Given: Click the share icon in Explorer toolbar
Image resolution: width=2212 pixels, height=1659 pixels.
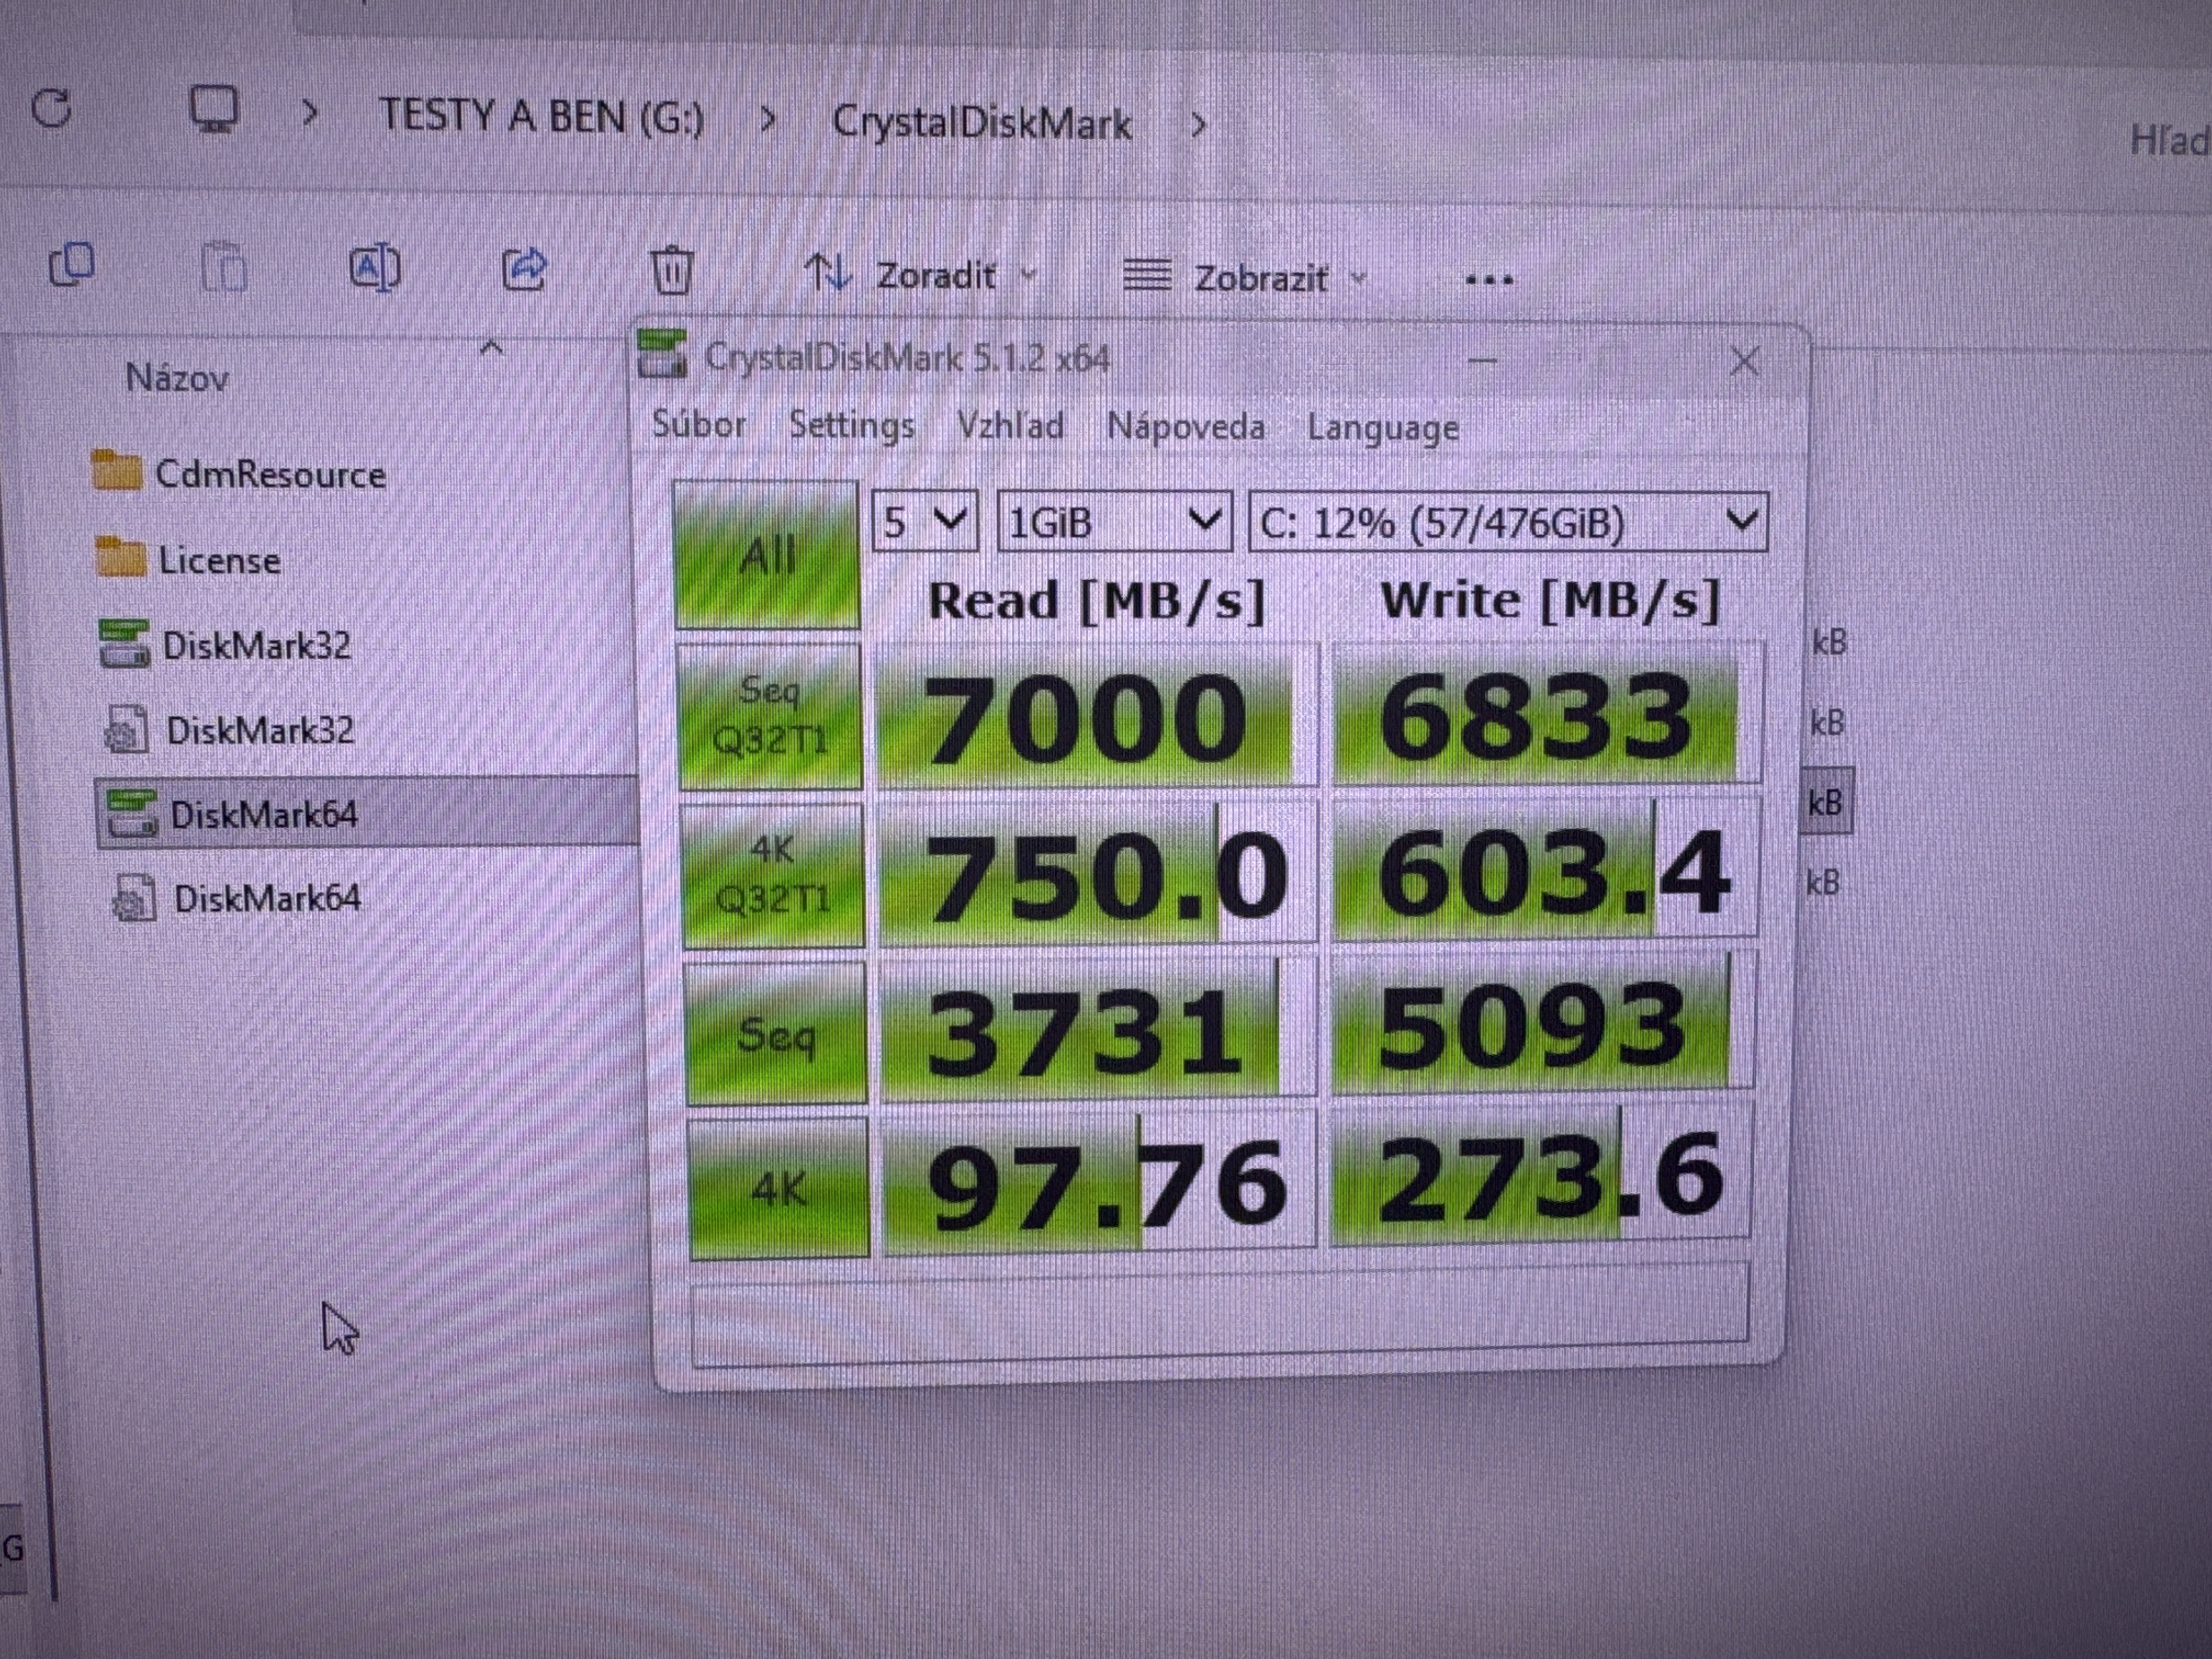Looking at the screenshot, I should (x=524, y=269).
